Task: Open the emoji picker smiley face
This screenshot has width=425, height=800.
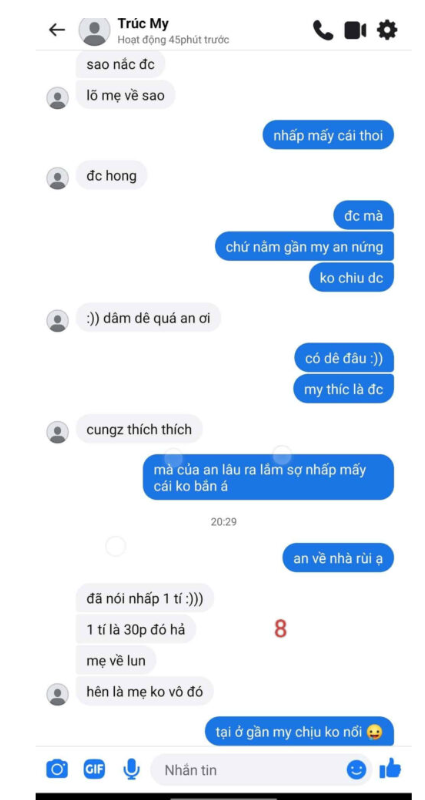Action: pyautogui.click(x=356, y=769)
